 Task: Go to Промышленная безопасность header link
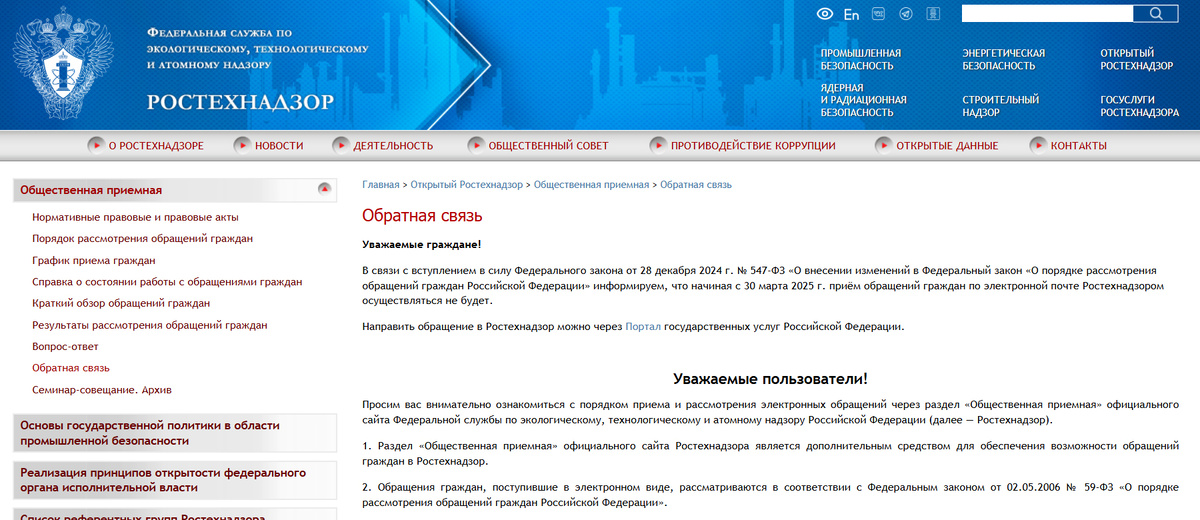pos(861,59)
